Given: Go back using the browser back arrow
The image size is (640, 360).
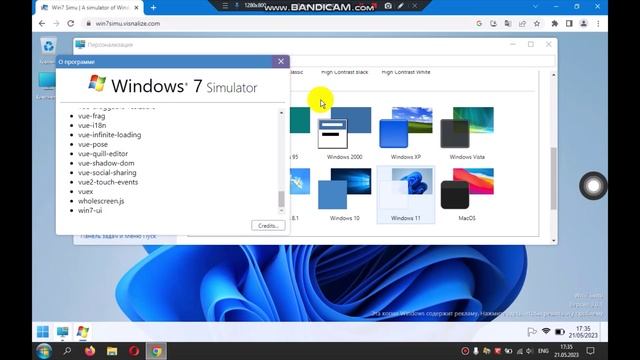Looking at the screenshot, I should 42,24.
